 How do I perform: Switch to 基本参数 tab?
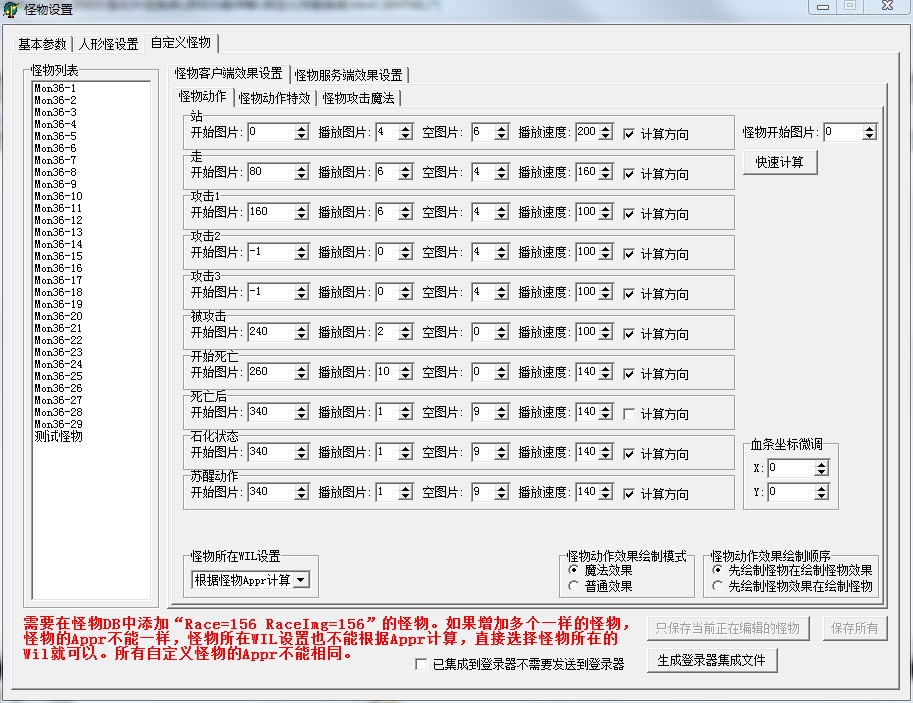click(x=42, y=44)
